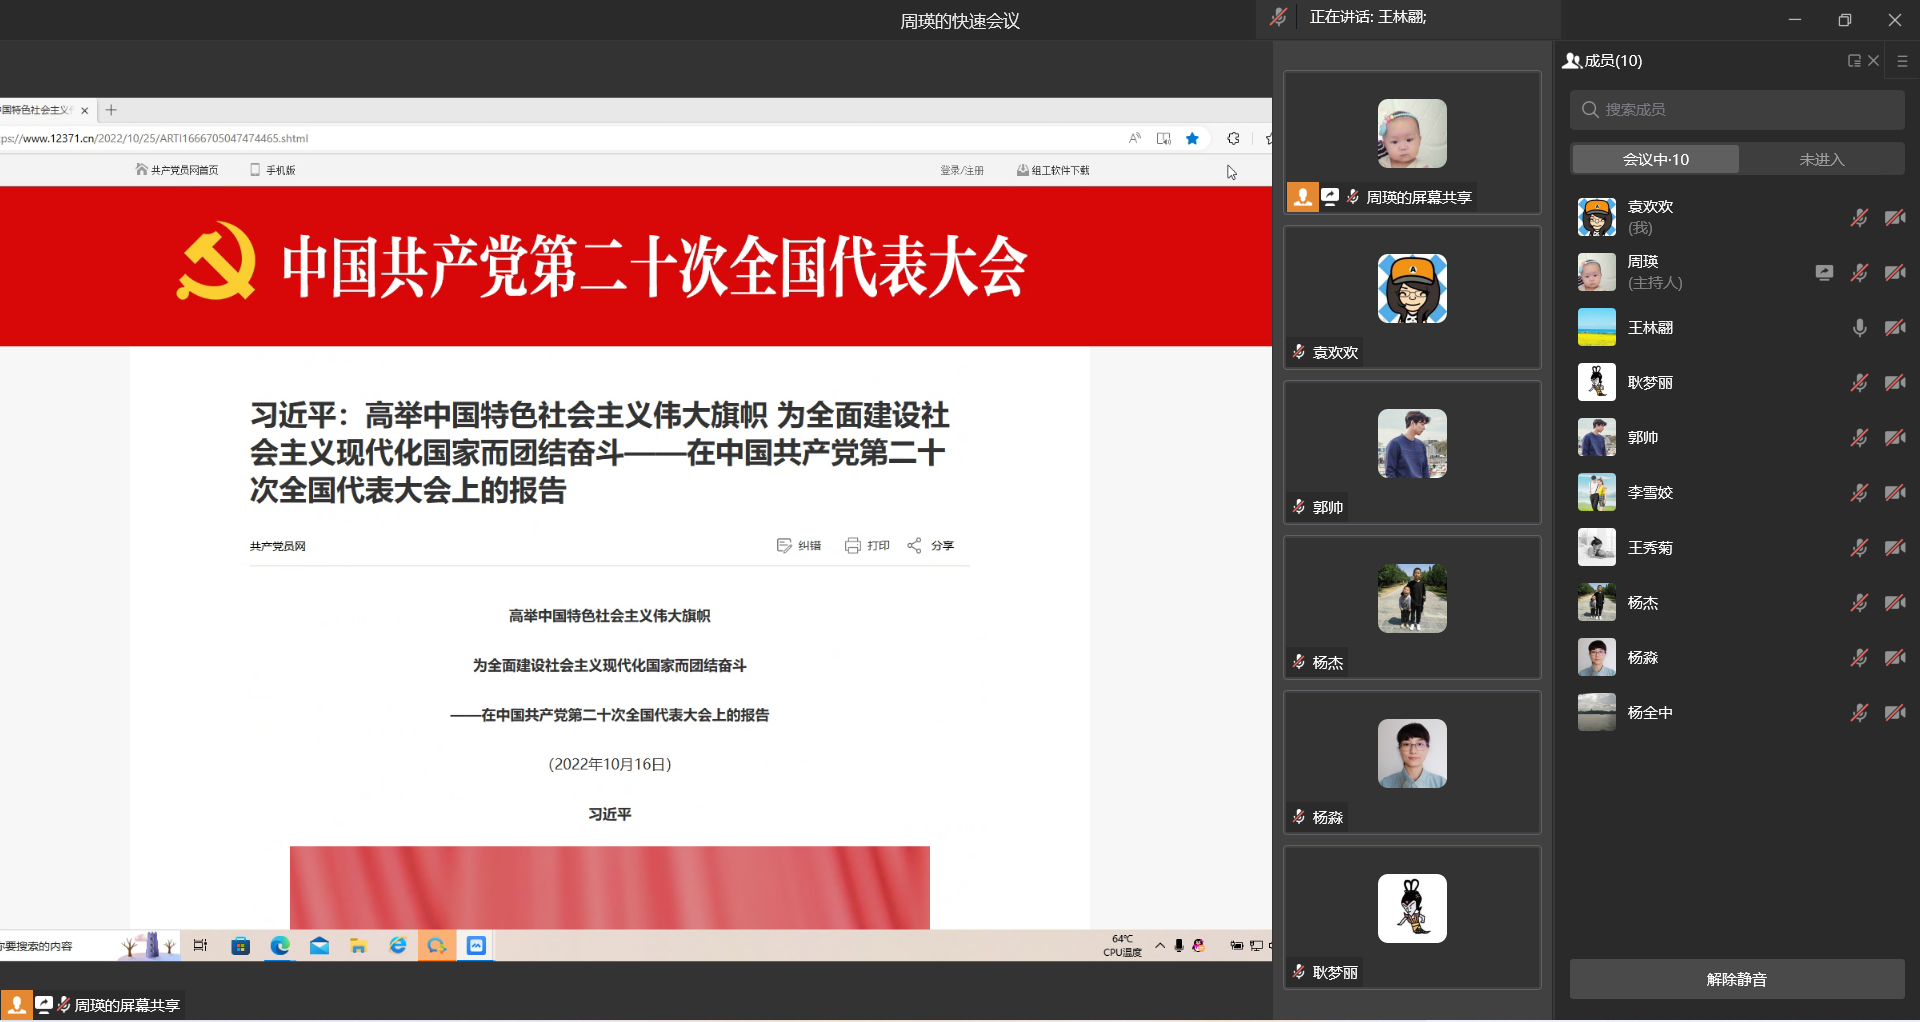This screenshot has width=1920, height=1022.
Task: Click the 纠错 correction icon on the article
Action: tap(784, 546)
